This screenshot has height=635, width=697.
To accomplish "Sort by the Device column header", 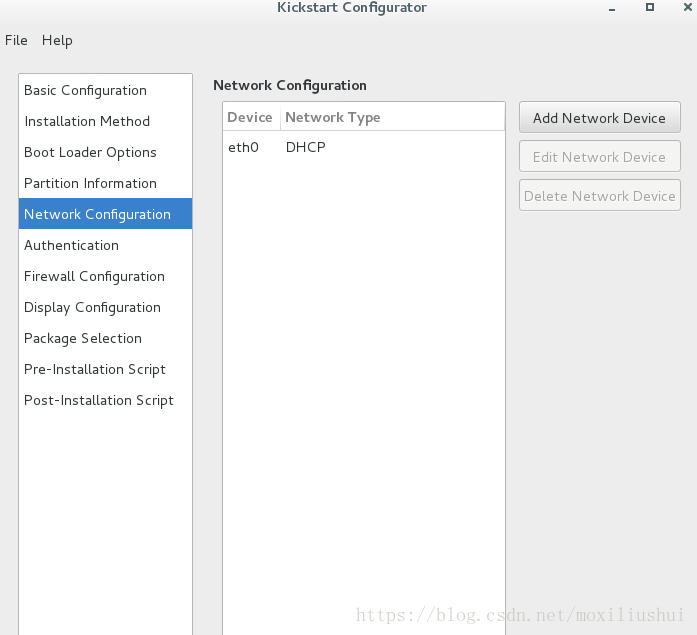I will 251,117.
